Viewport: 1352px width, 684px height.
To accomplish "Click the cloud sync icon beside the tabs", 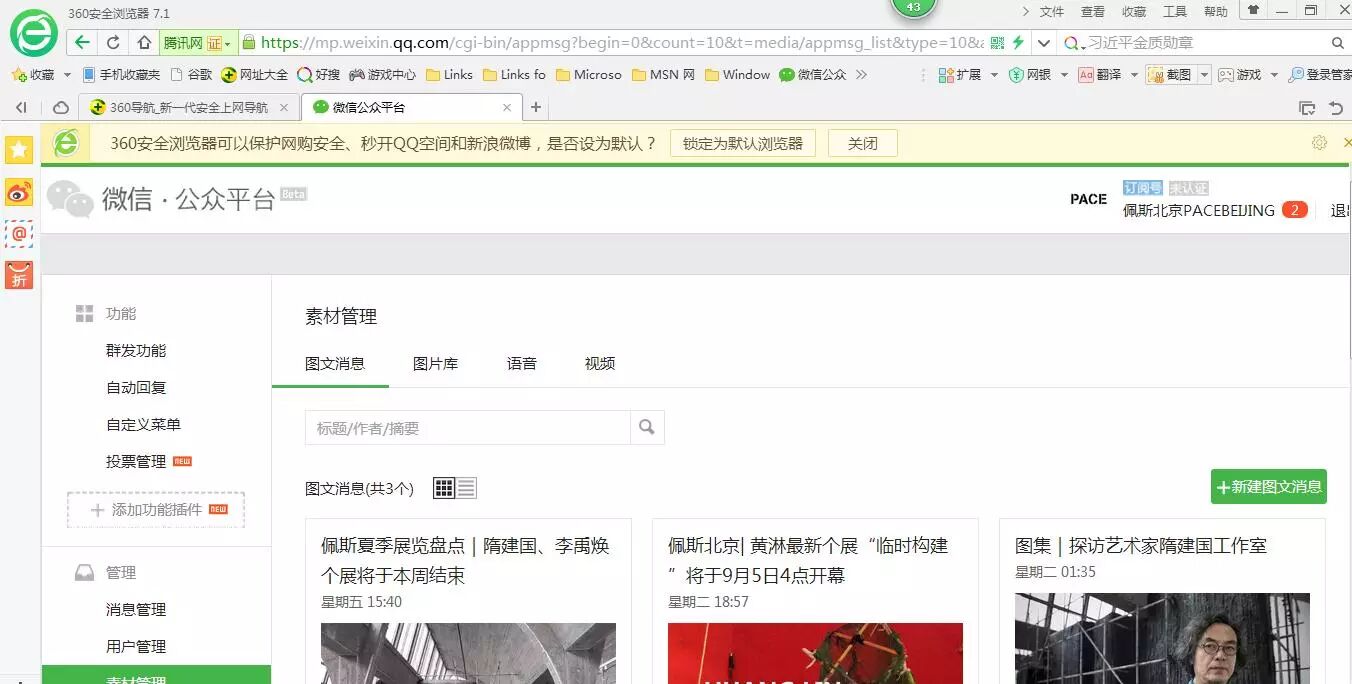I will tap(61, 108).
